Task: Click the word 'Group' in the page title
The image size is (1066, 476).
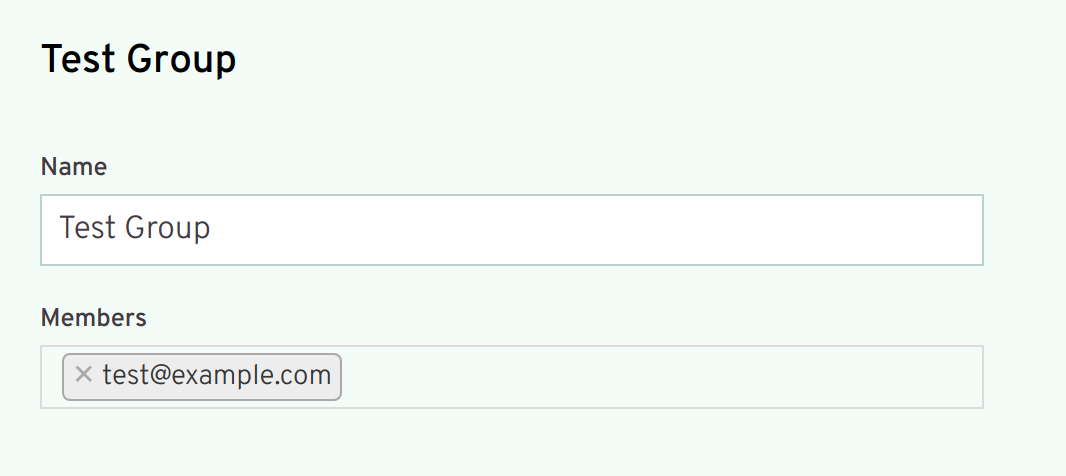Action: 181,61
